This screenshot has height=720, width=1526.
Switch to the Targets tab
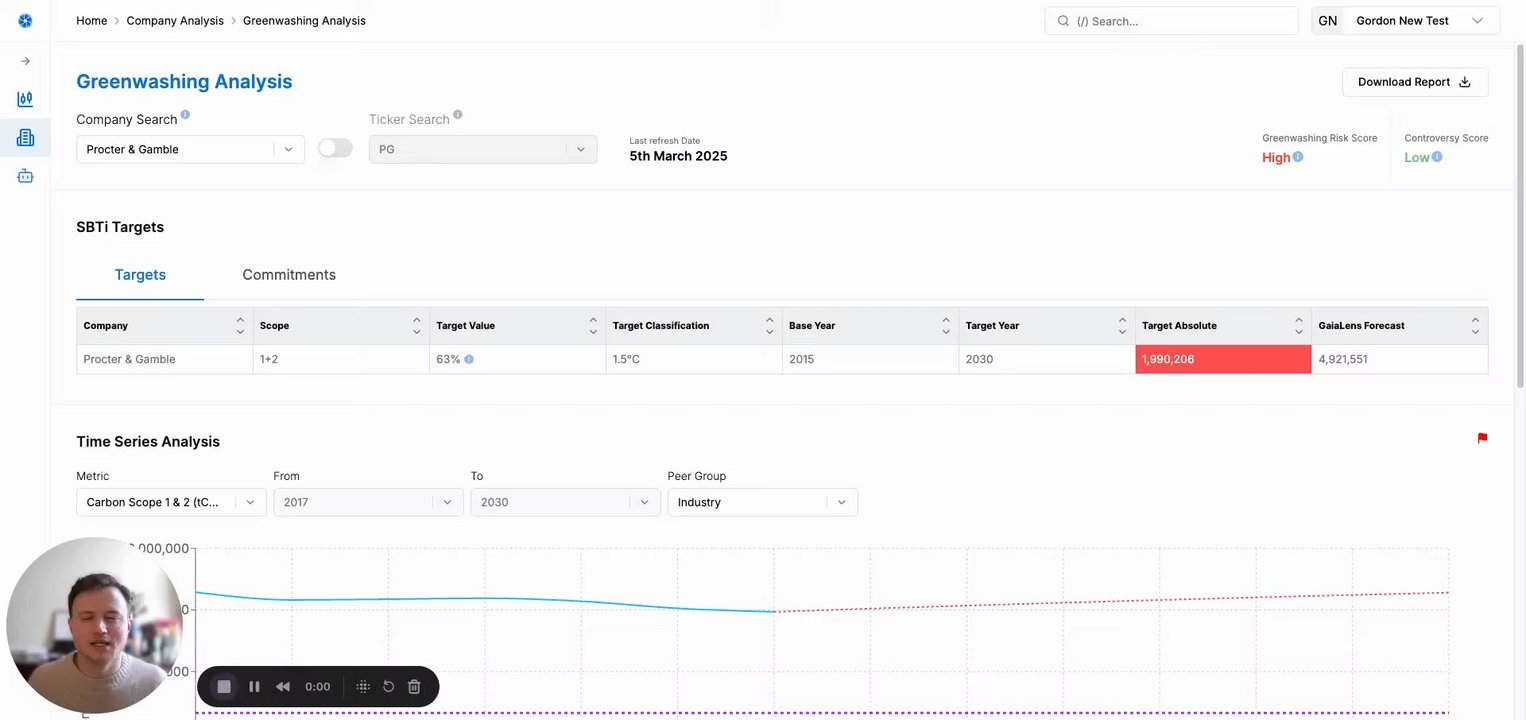click(x=140, y=275)
